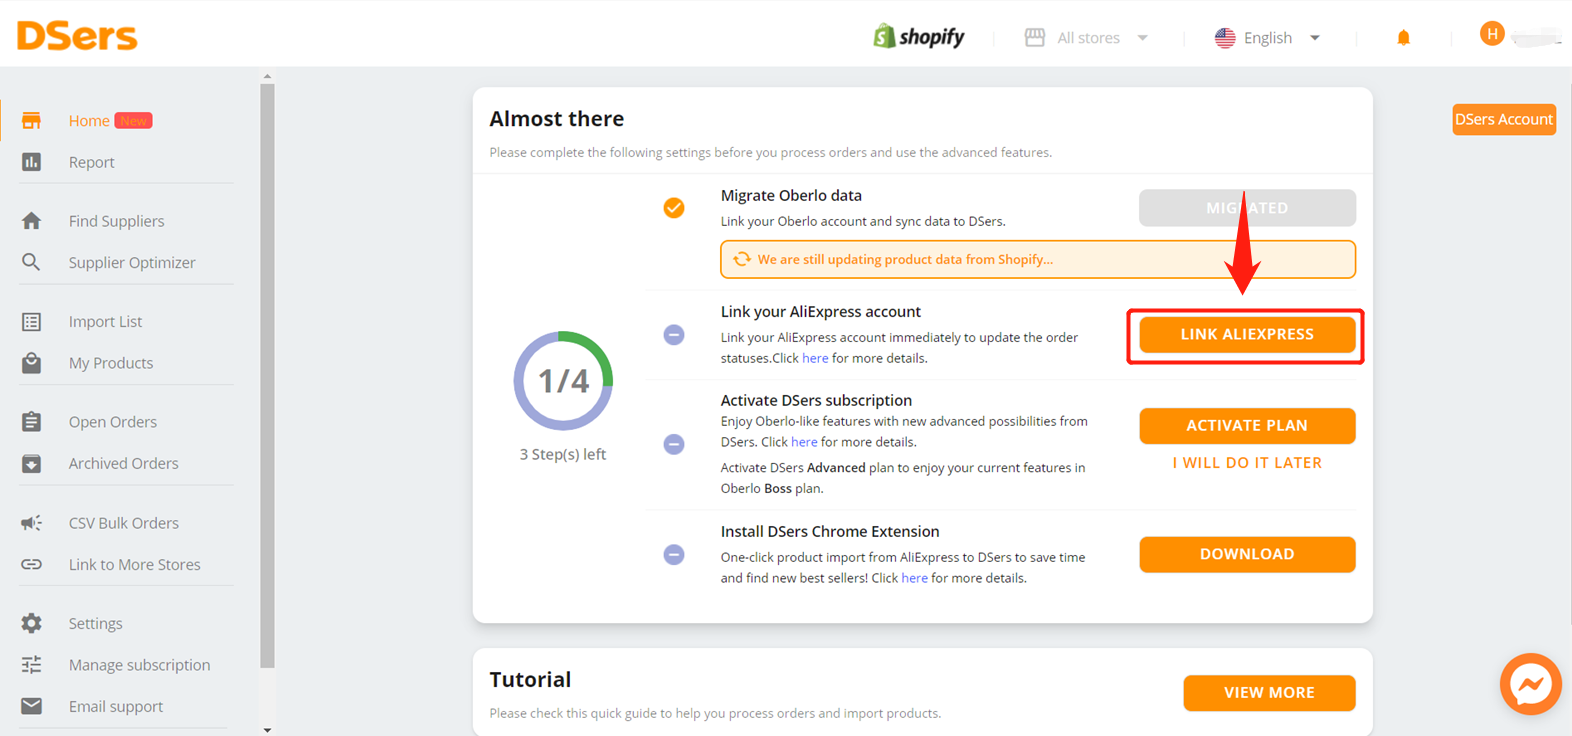This screenshot has width=1572, height=736.
Task: Click the Archived Orders box icon
Action: (x=31, y=464)
